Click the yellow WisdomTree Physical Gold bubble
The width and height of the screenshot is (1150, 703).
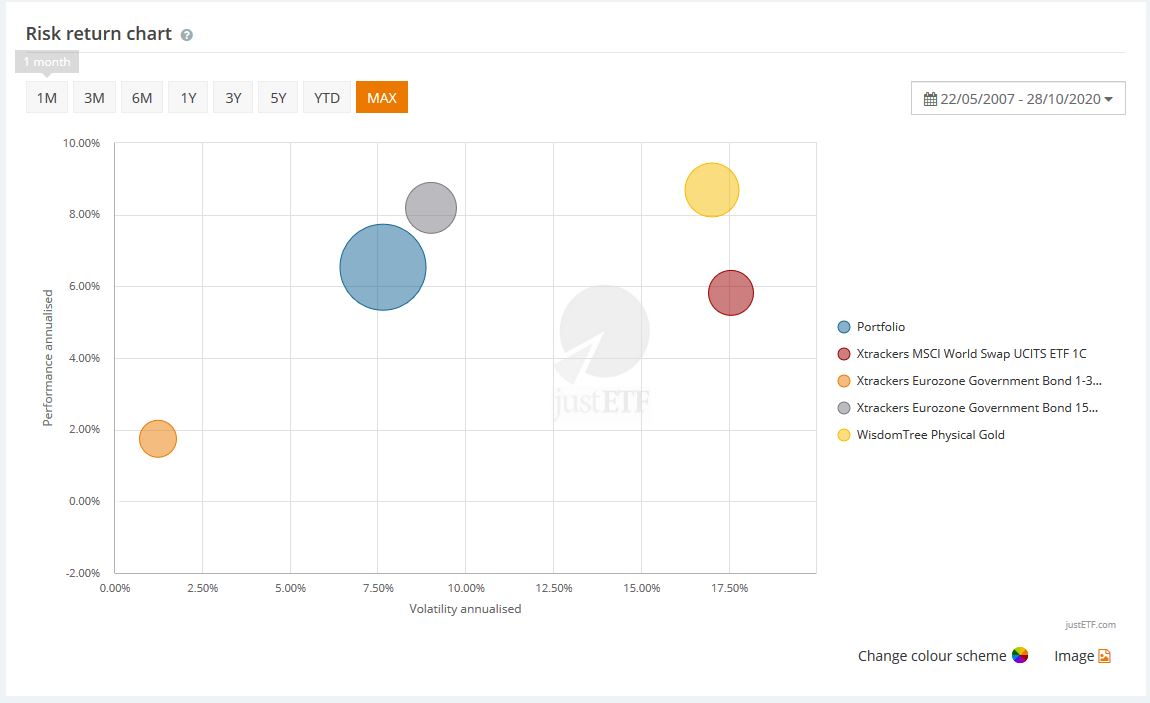coord(711,190)
